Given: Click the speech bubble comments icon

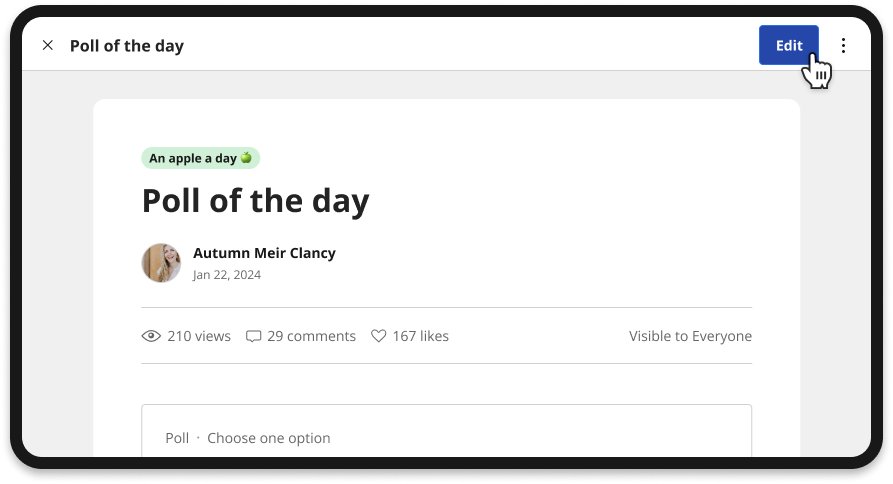Looking at the screenshot, I should pos(253,337).
